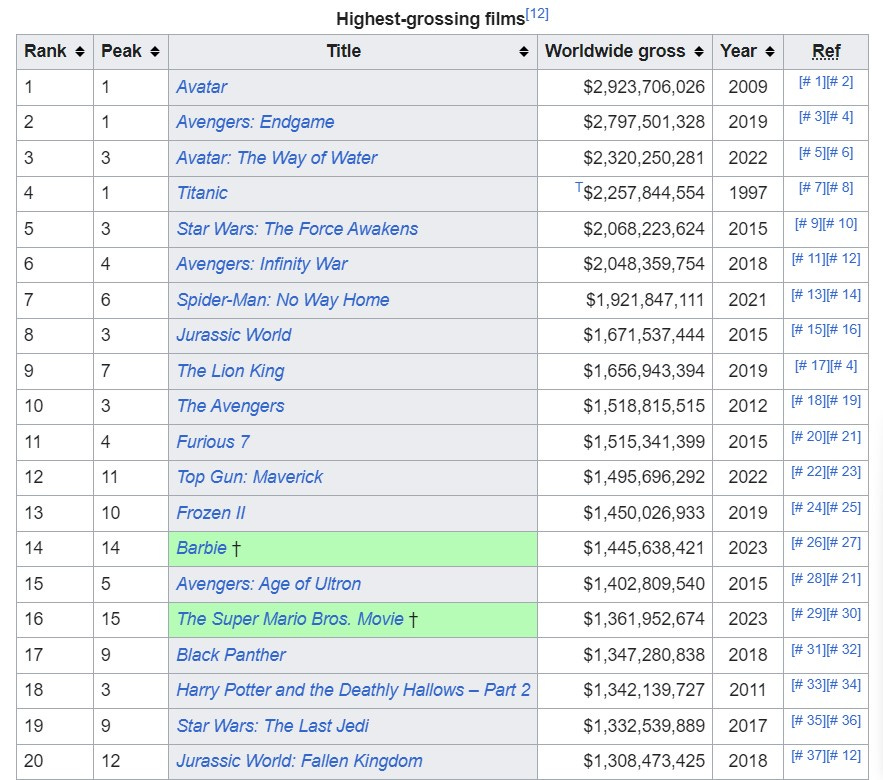The width and height of the screenshot is (883, 780).
Task: Open reference [# 34] for Harry Potter
Action: pos(844,684)
